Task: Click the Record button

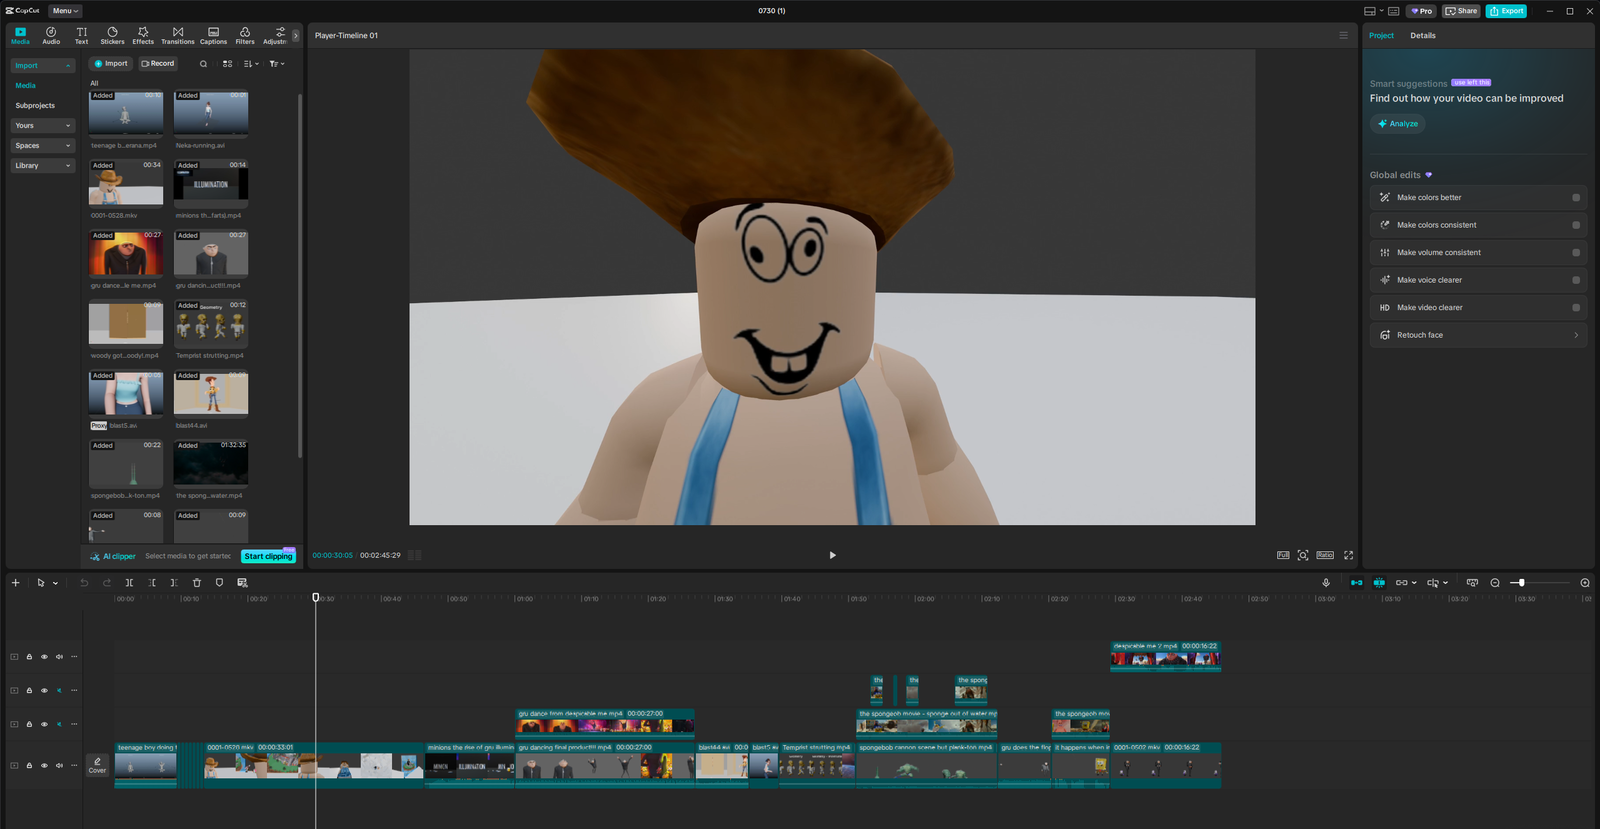Action: click(x=158, y=64)
